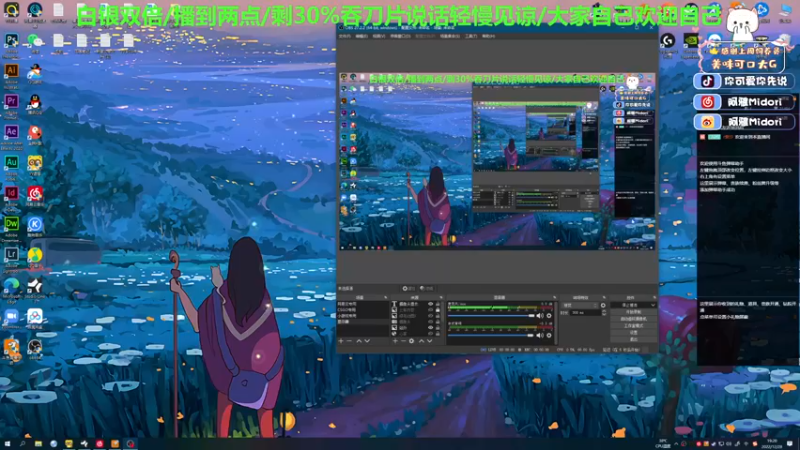Click the 退出 button in Controls
The height and width of the screenshot is (450, 800).
click(x=633, y=339)
